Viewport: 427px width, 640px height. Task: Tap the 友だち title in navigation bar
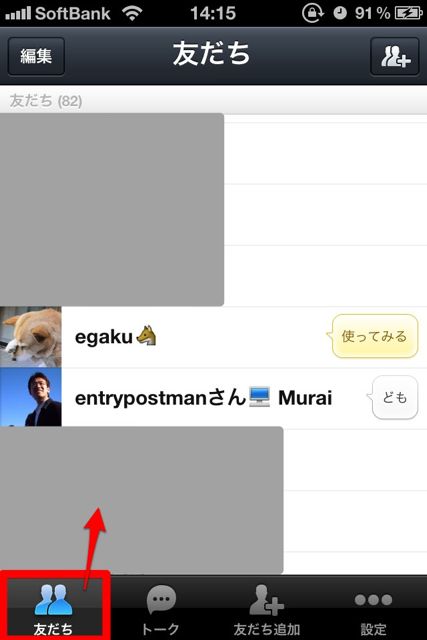pos(211,54)
